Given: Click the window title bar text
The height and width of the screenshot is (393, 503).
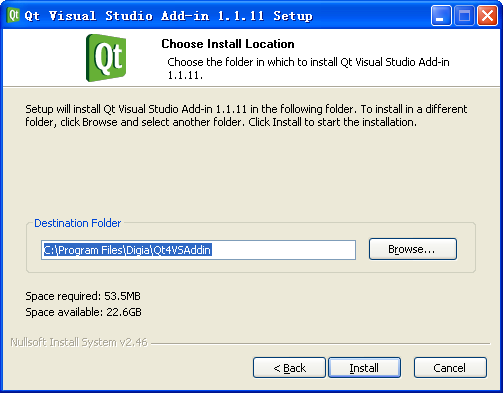Looking at the screenshot, I should [169, 16].
